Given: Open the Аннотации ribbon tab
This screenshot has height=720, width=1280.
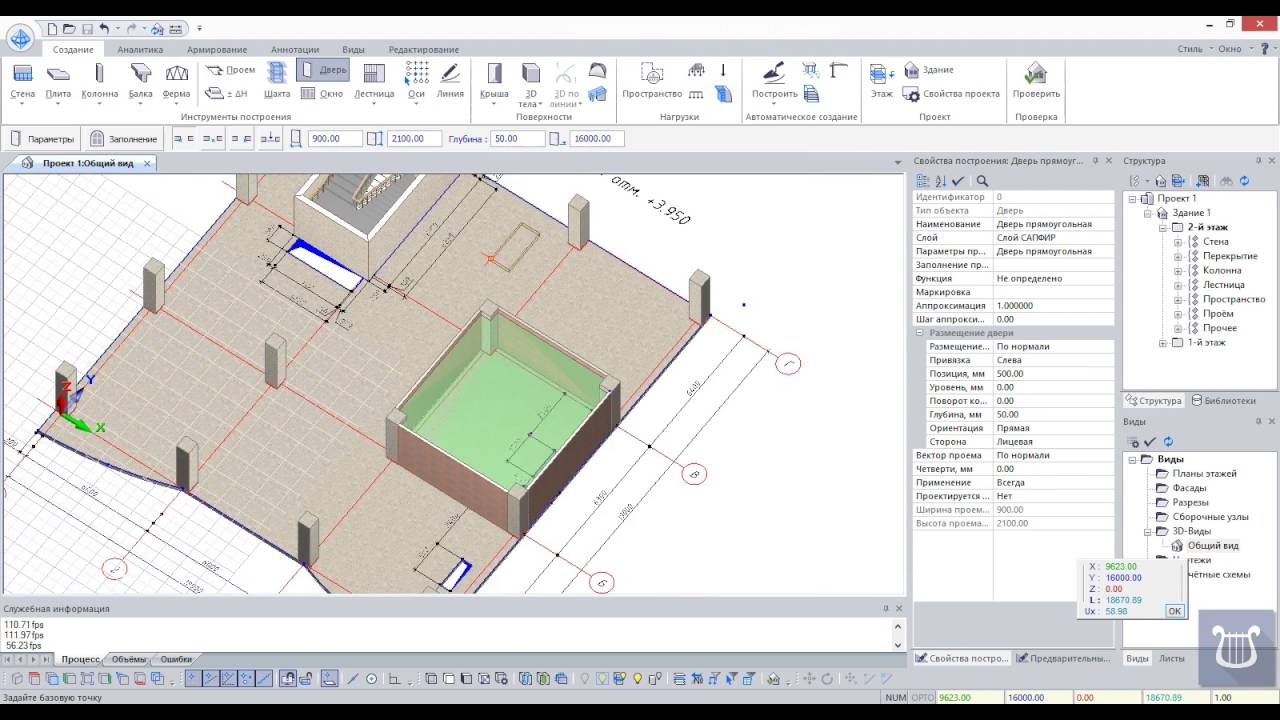Looking at the screenshot, I should [294, 50].
